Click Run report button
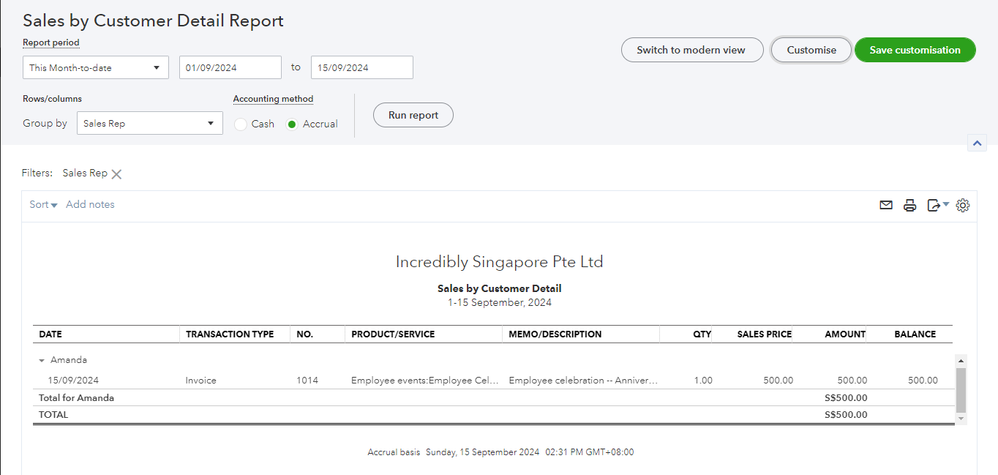The image size is (998, 475). coord(413,115)
